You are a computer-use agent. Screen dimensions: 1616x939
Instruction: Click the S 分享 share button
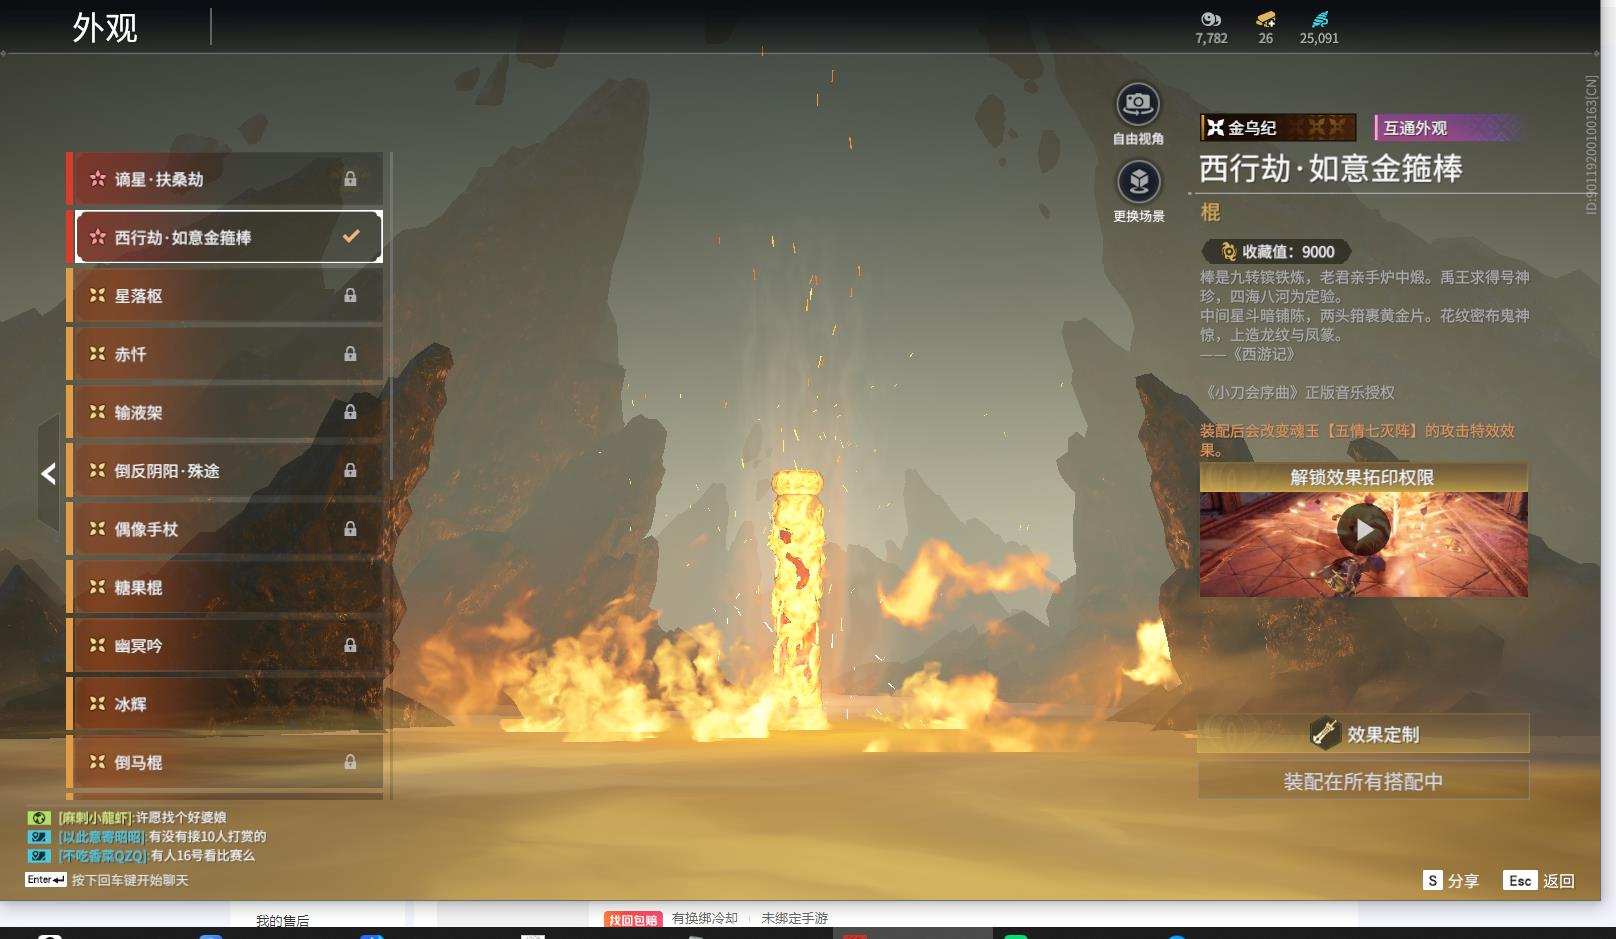point(1451,881)
